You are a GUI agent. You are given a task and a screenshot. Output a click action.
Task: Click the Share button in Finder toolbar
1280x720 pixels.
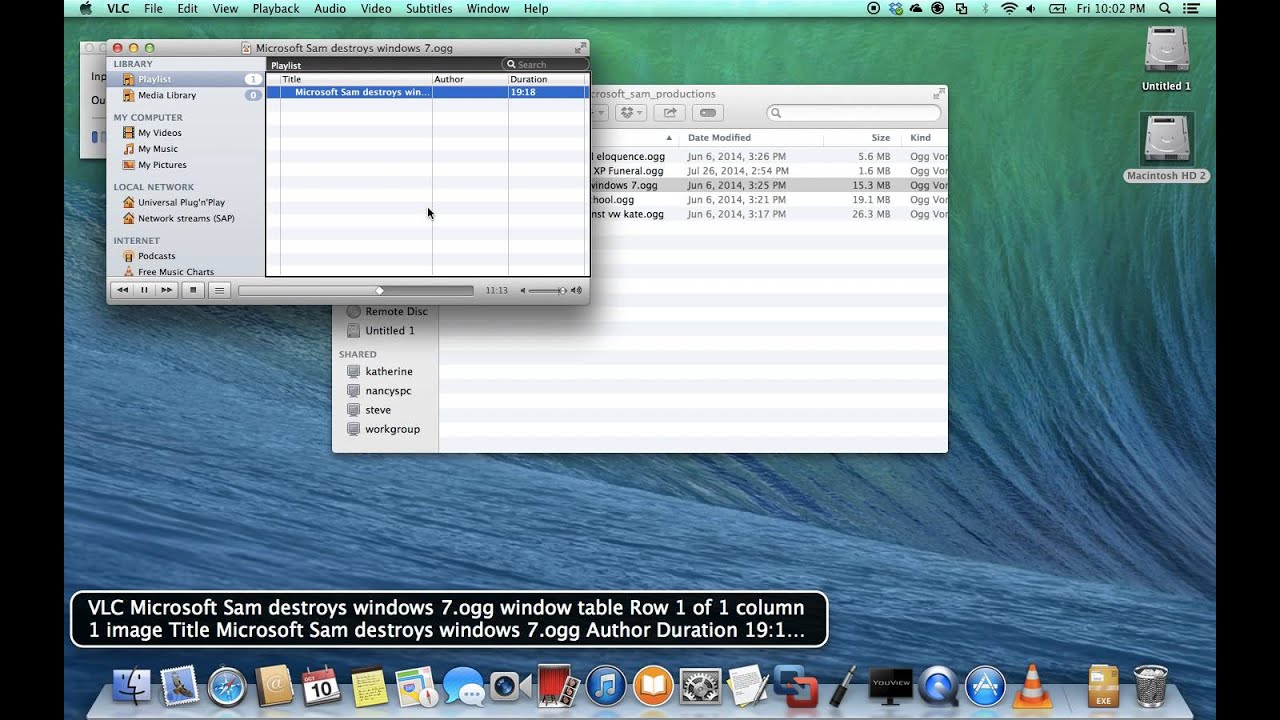pyautogui.click(x=670, y=112)
